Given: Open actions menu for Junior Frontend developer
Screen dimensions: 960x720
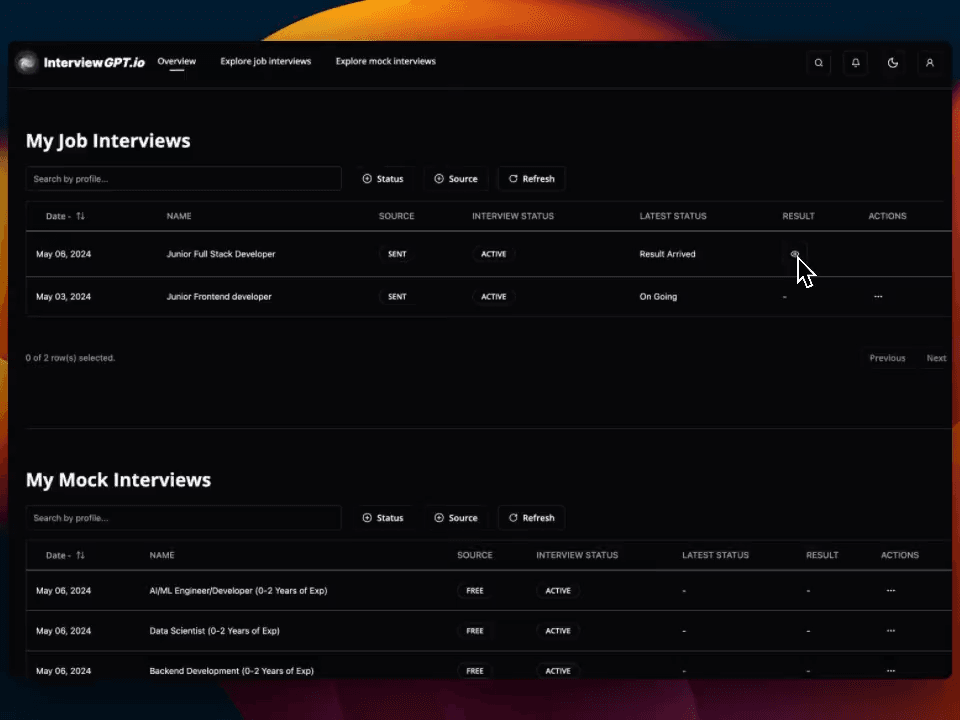Looking at the screenshot, I should click(878, 297).
